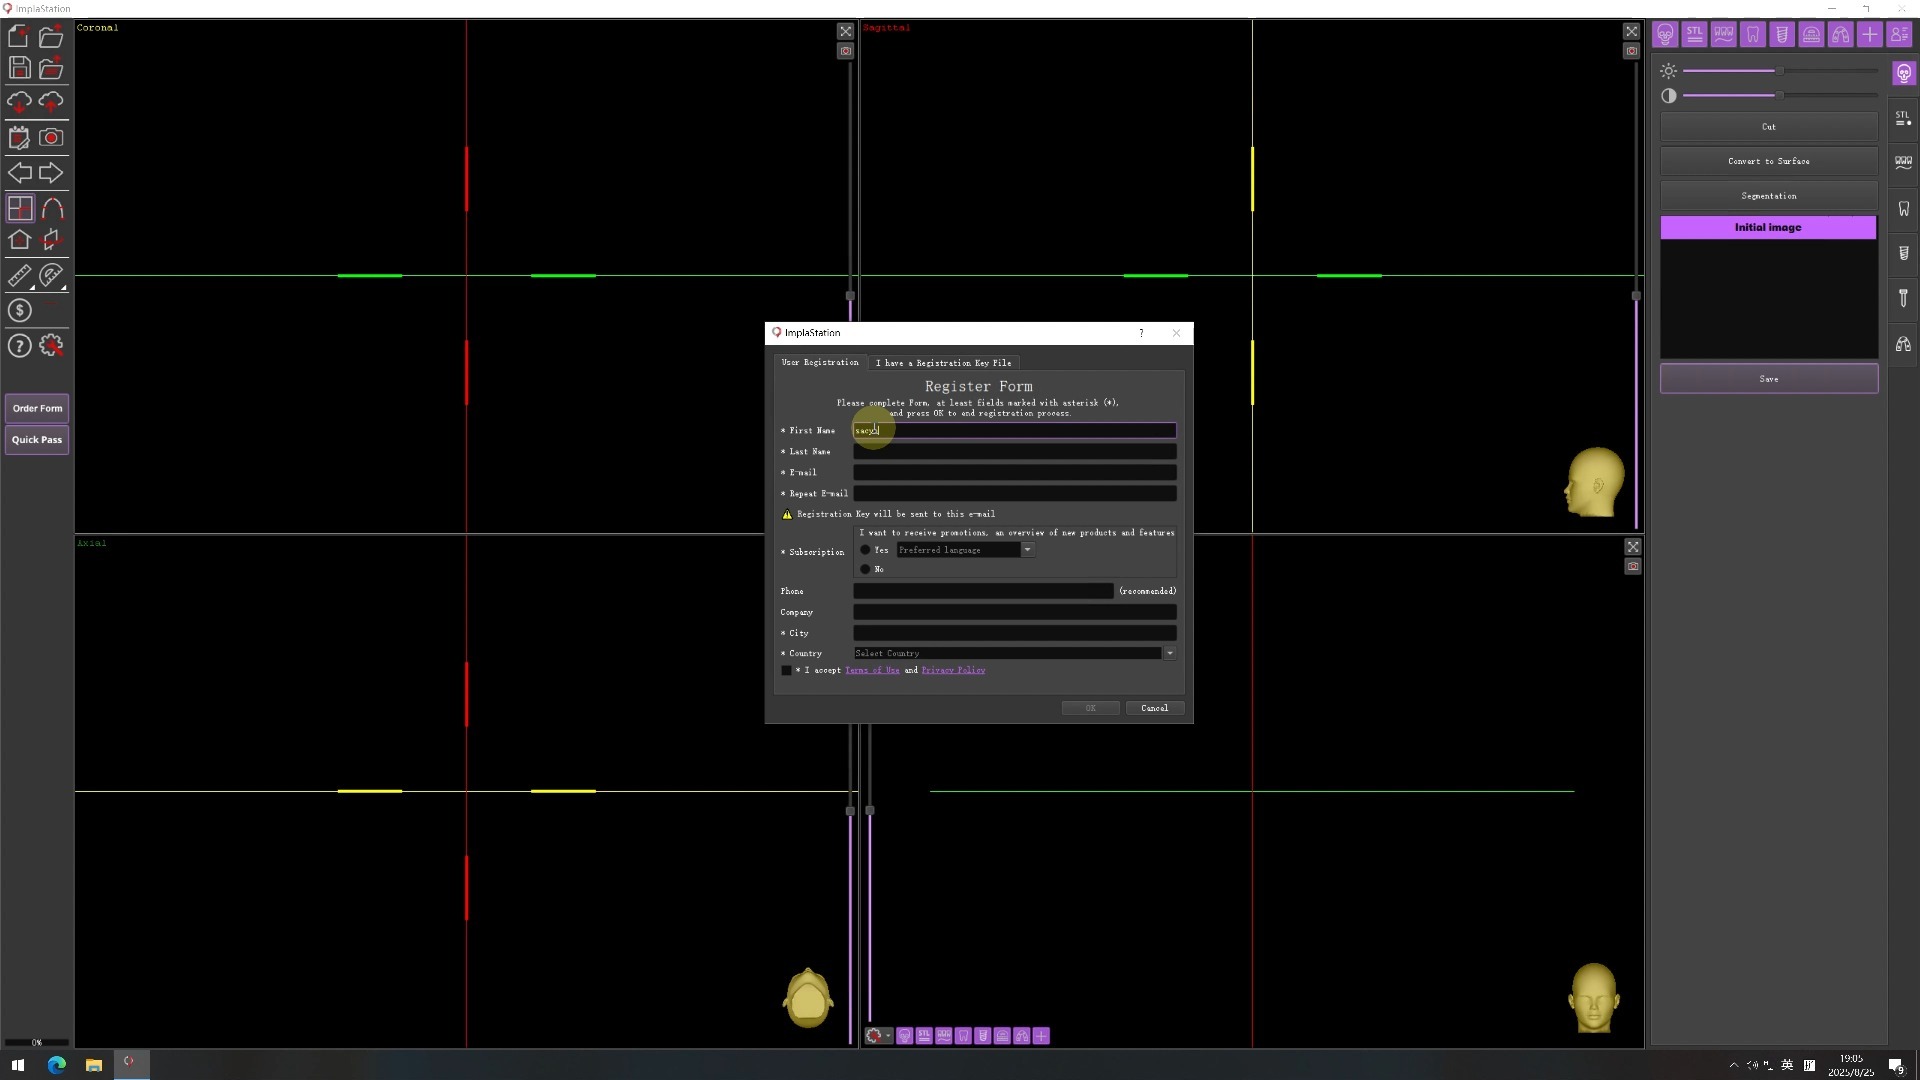
Task: Click the Last Name input field
Action: tap(1014, 452)
